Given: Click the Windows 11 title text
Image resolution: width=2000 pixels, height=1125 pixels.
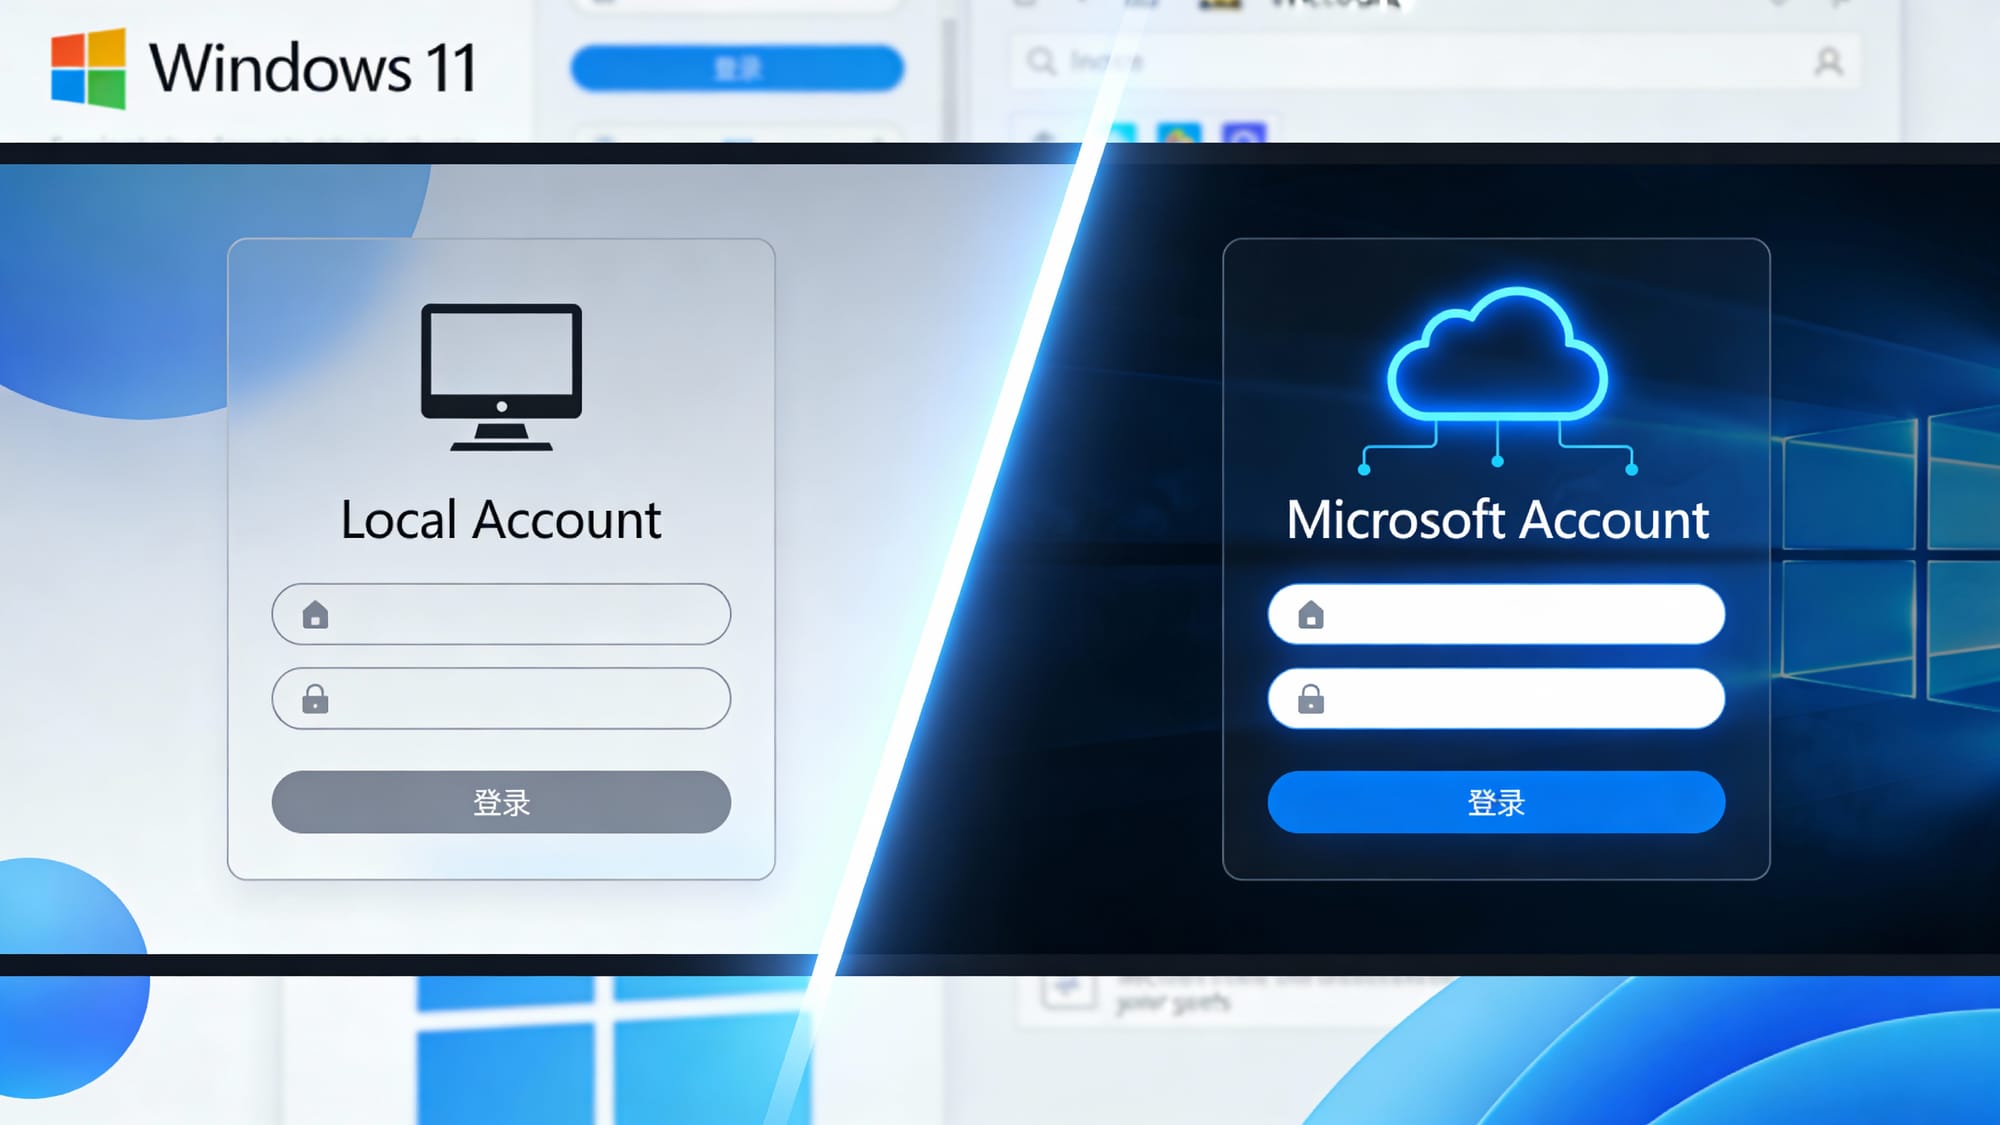Looking at the screenshot, I should click(313, 68).
